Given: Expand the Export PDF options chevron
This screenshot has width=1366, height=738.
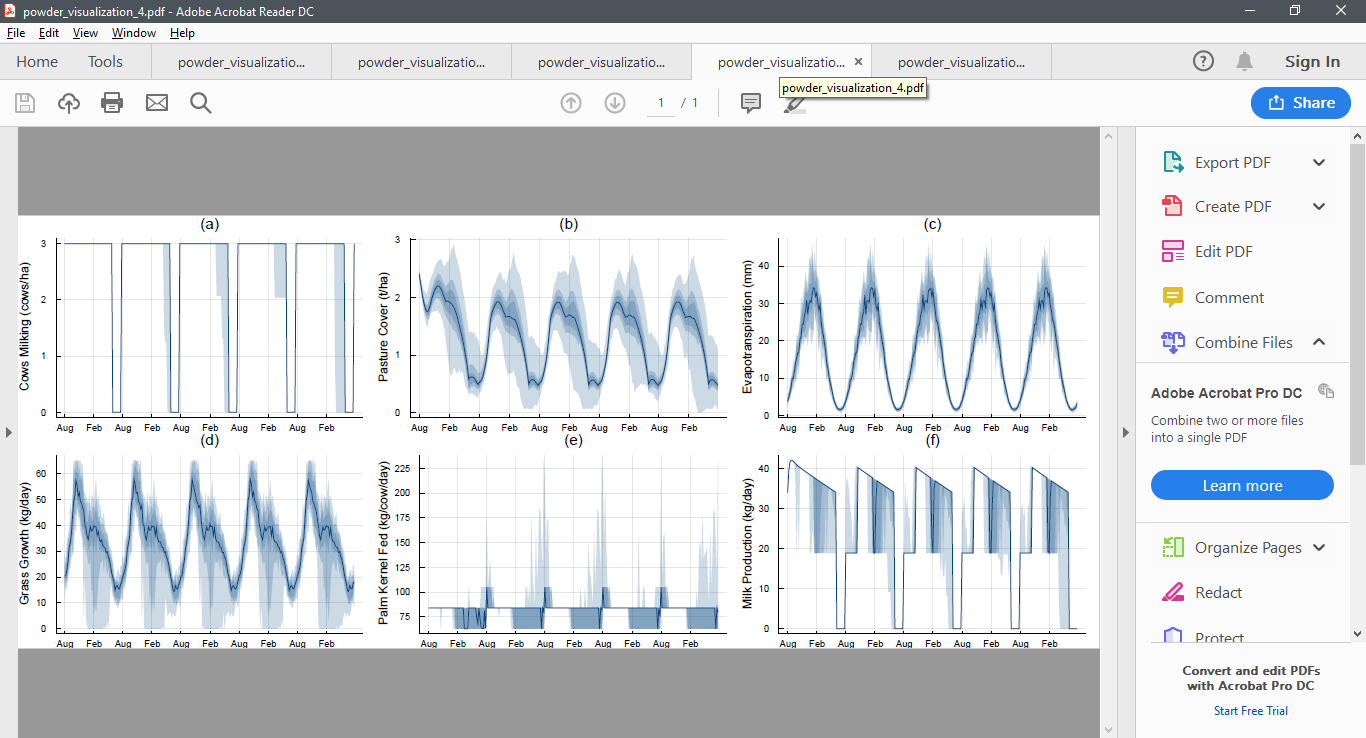Looking at the screenshot, I should [x=1319, y=163].
